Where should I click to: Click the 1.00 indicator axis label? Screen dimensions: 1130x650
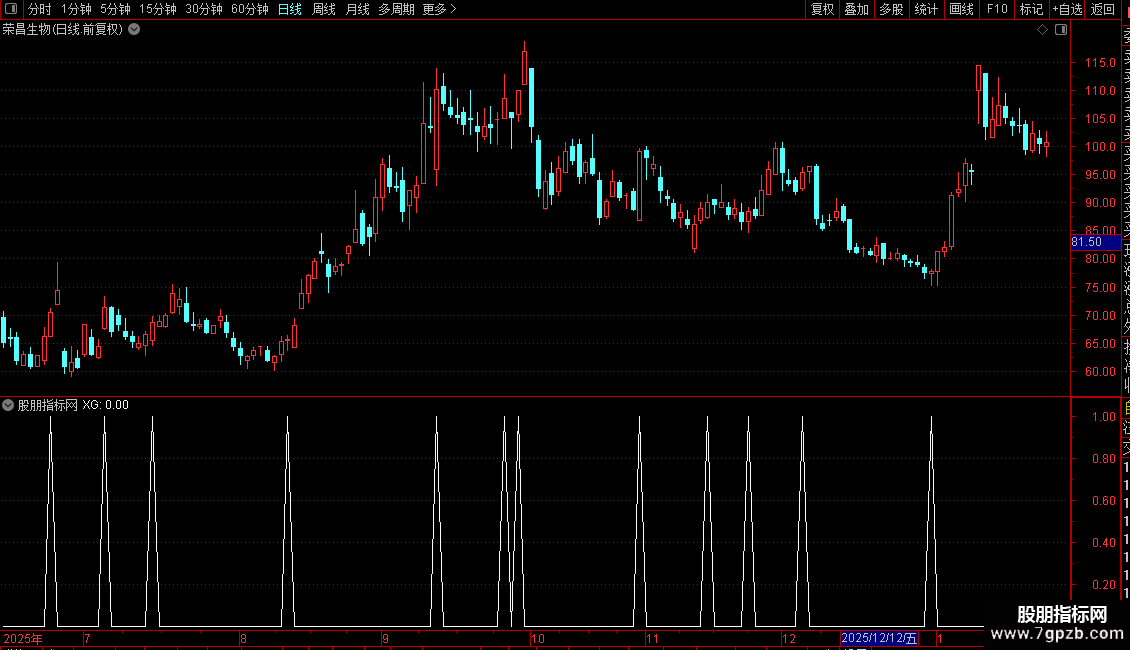click(x=1104, y=417)
